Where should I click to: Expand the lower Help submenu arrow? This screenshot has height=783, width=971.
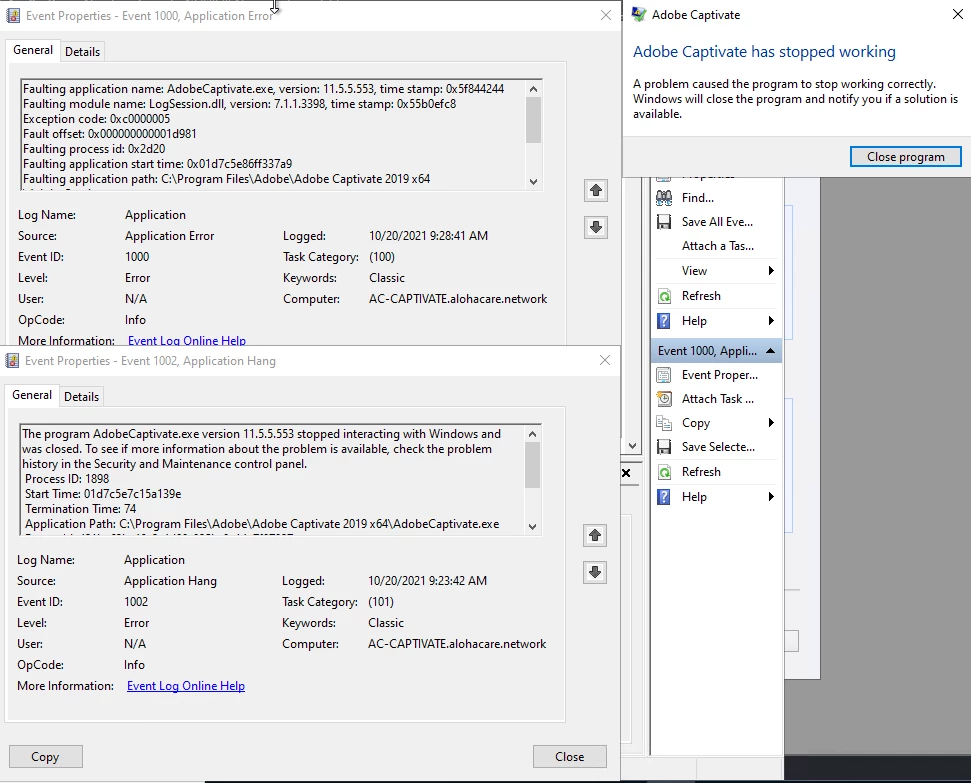(771, 496)
